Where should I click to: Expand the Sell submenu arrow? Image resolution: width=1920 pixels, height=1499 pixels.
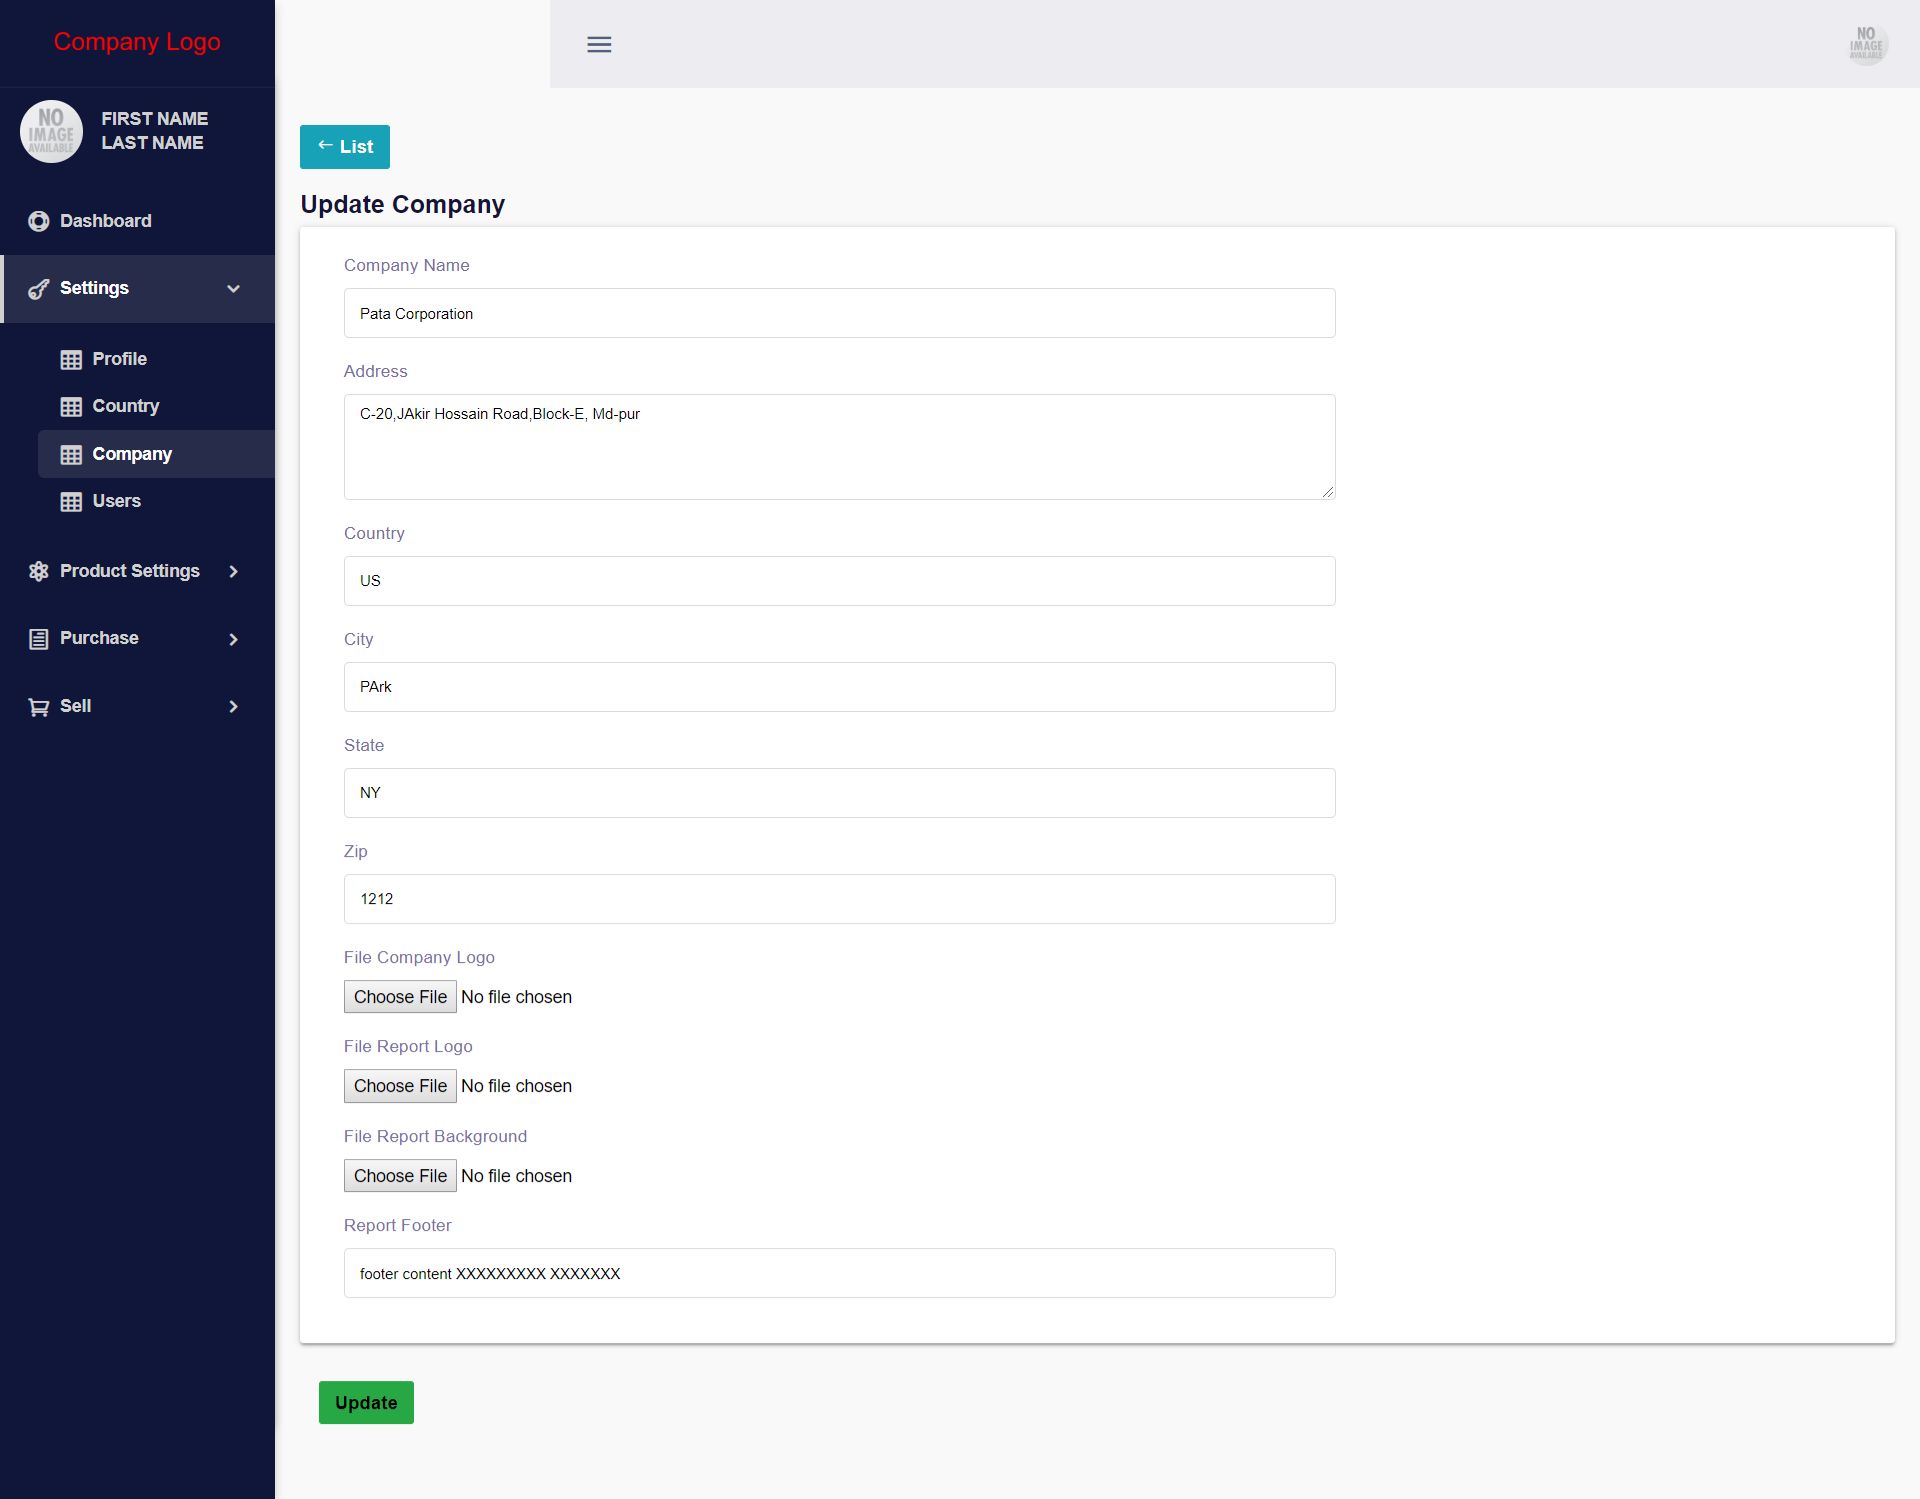tap(233, 707)
